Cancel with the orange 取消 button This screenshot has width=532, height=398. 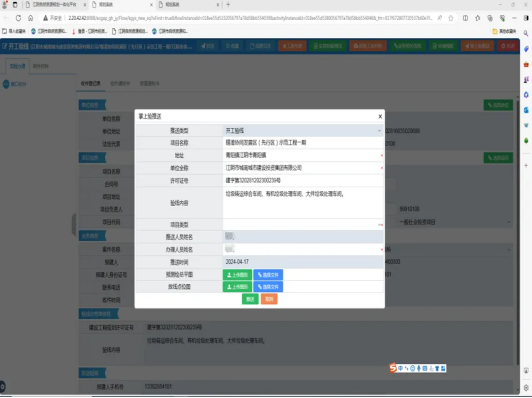(x=269, y=299)
